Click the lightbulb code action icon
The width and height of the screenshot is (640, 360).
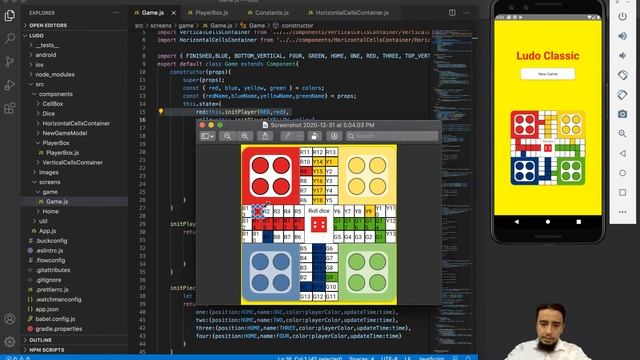coord(161,111)
